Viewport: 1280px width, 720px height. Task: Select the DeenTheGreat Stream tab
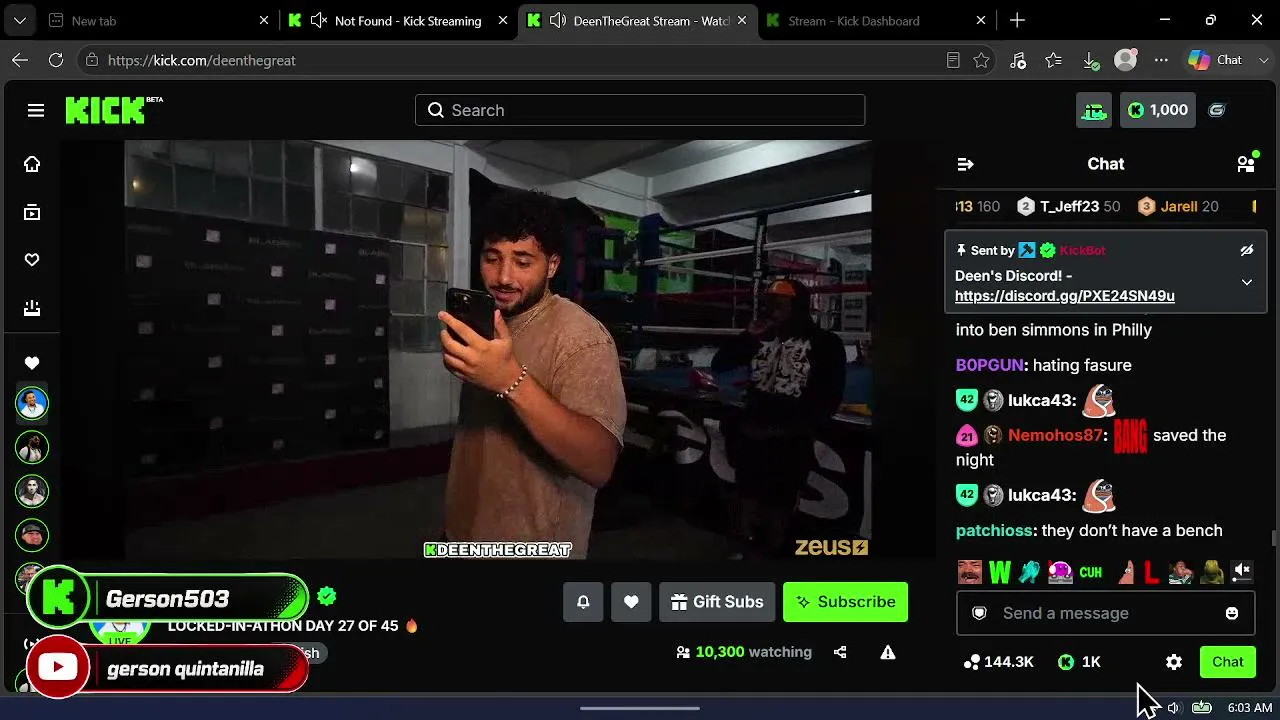[x=637, y=20]
